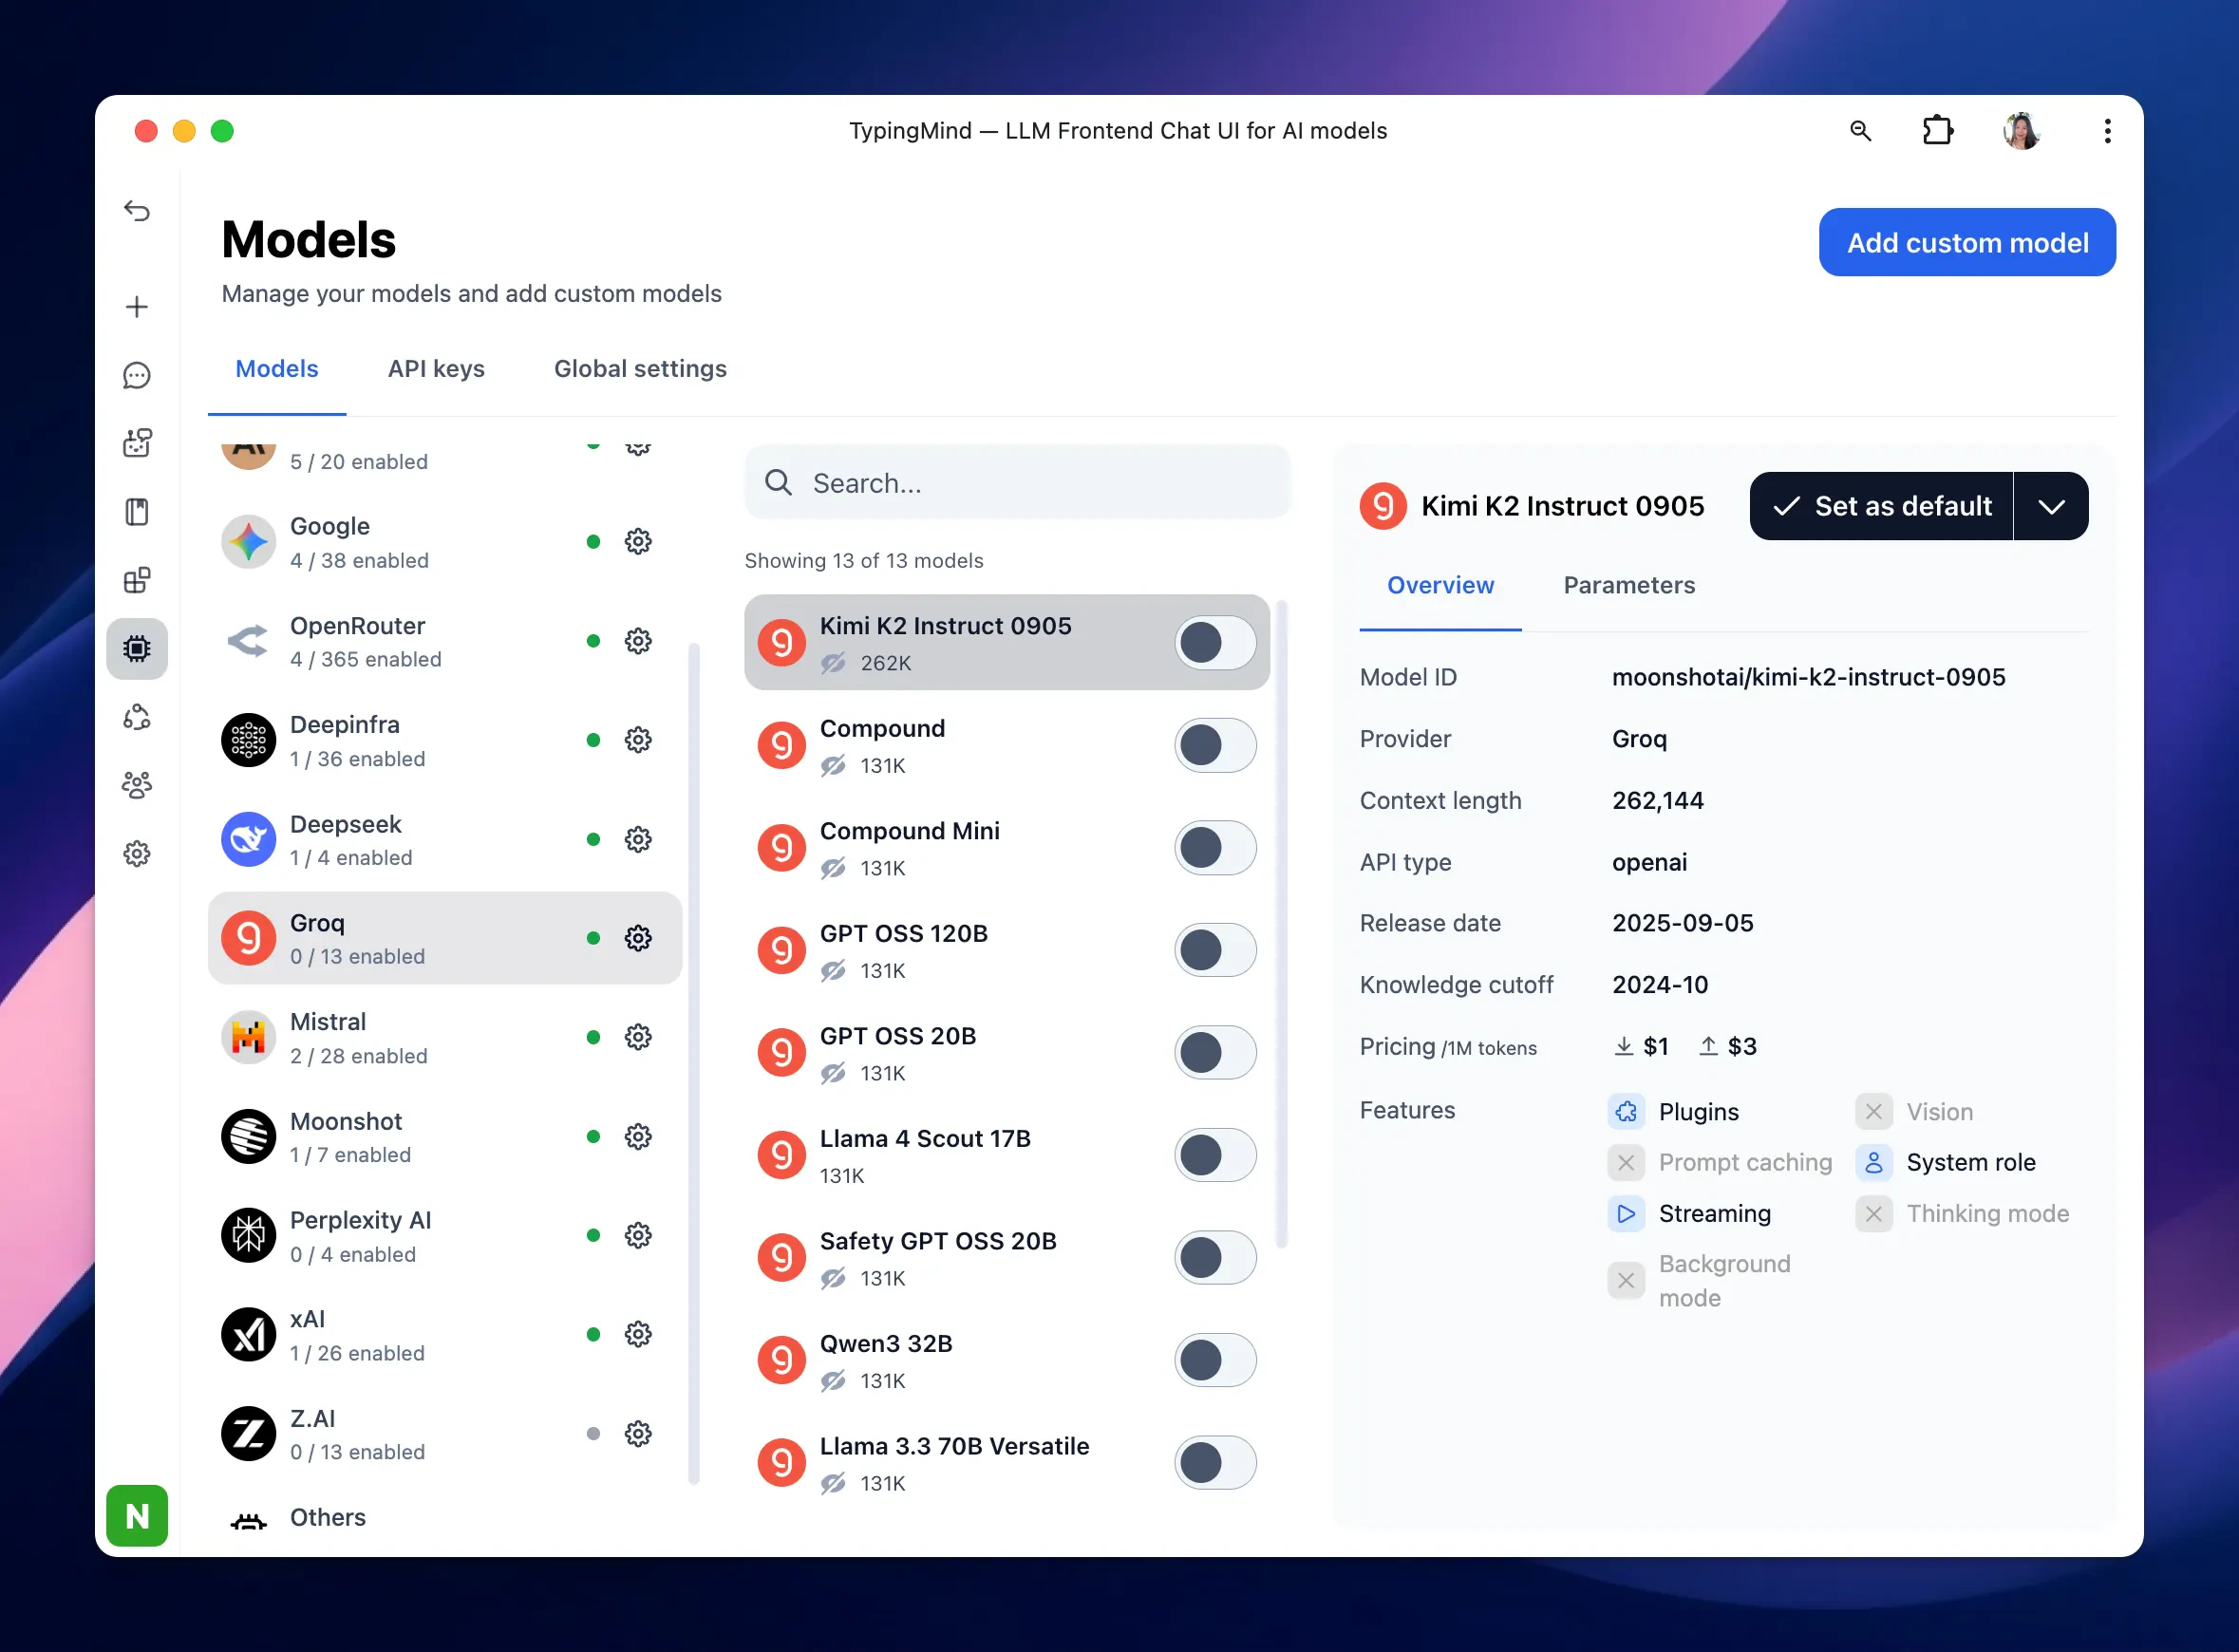
Task: Open xAI provider settings gear
Action: [638, 1334]
